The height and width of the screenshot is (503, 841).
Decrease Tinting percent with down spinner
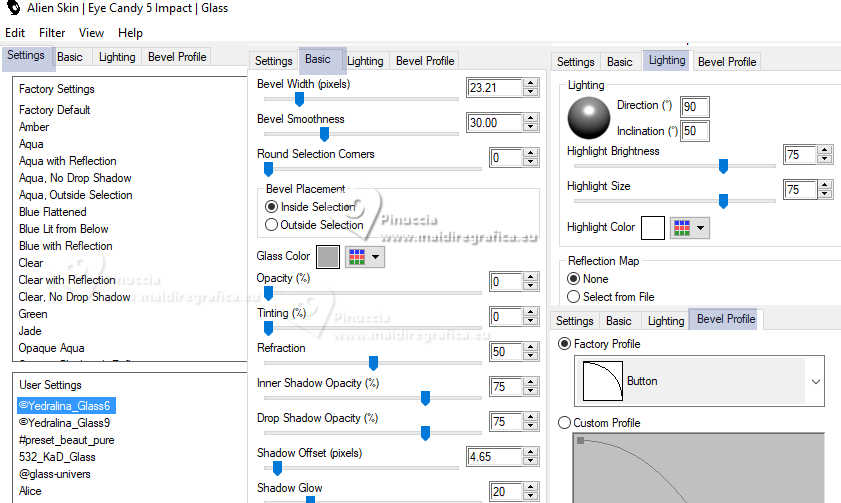(530, 321)
